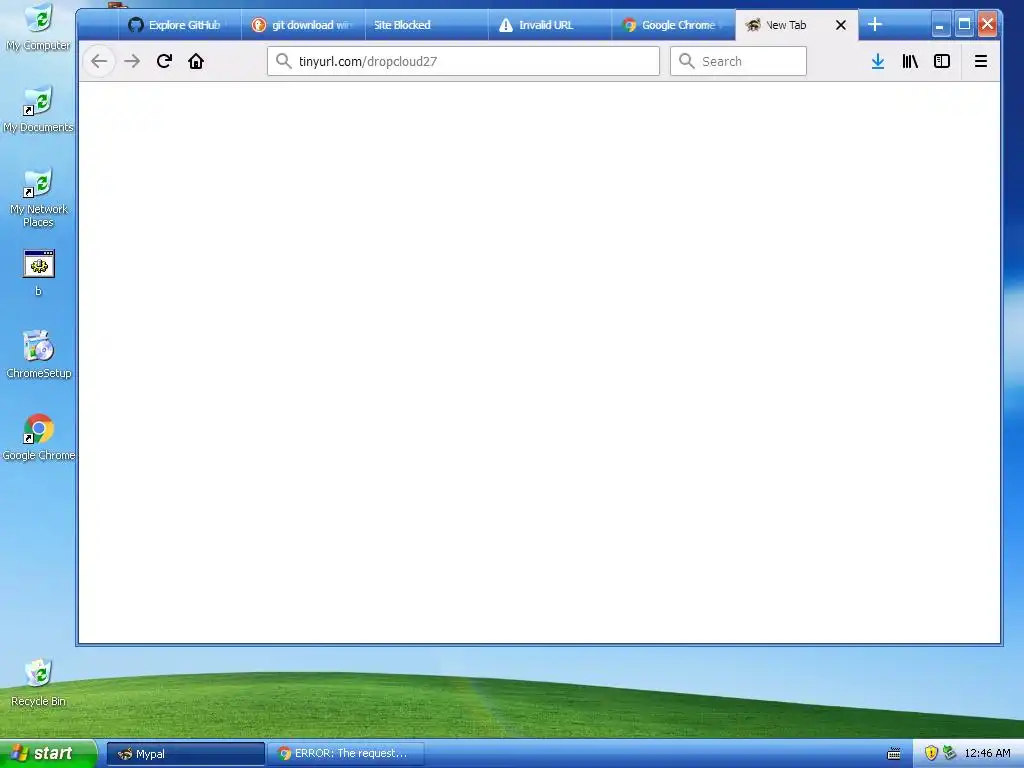
Task: Go back using the back arrow
Action: point(99,61)
